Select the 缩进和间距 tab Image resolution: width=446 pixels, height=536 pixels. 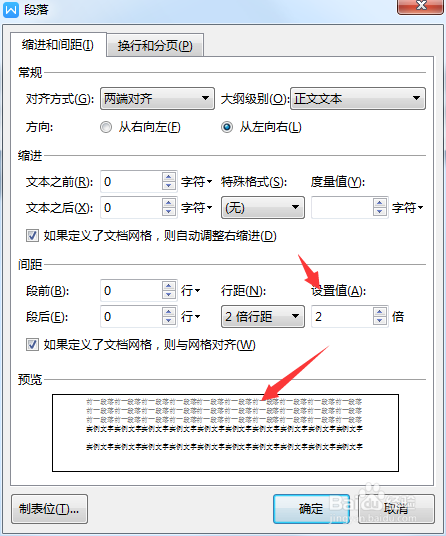pos(58,44)
